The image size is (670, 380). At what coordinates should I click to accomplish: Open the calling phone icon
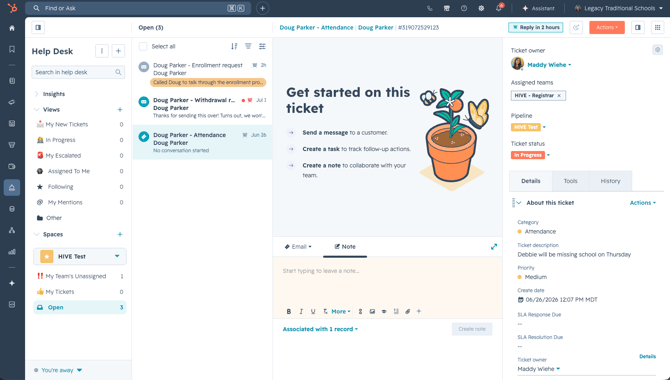click(x=429, y=8)
